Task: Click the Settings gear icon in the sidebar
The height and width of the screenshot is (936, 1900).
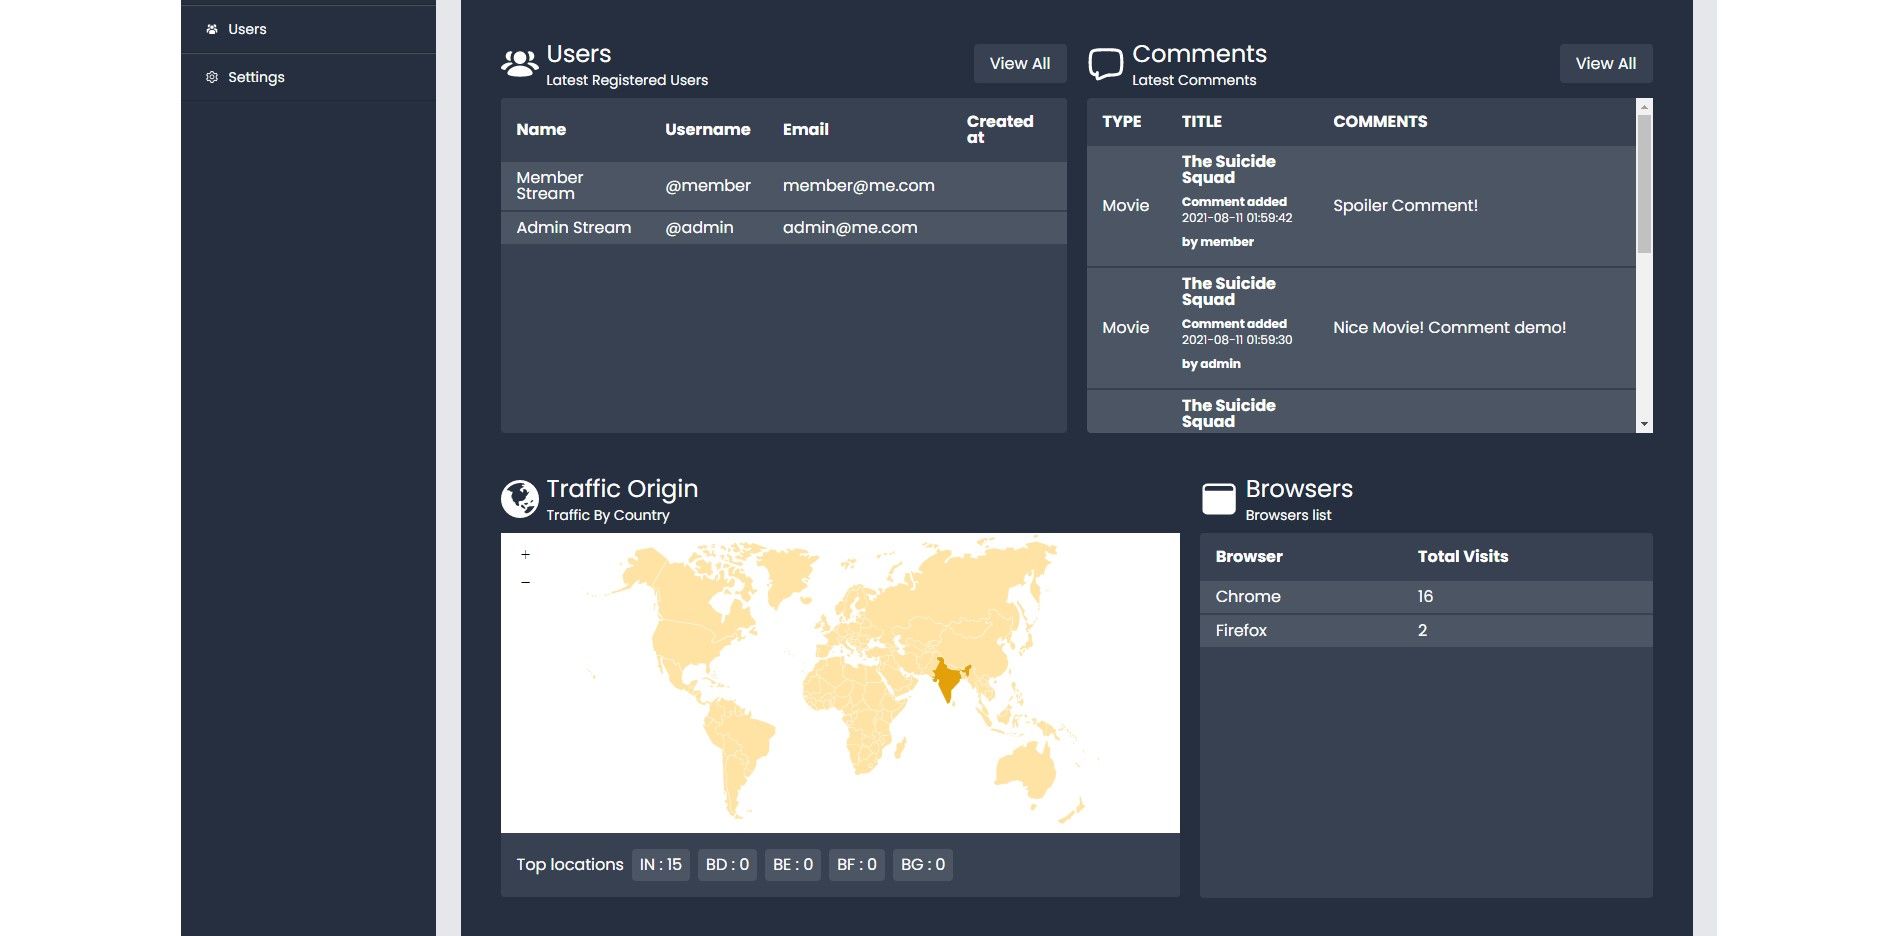Action: click(212, 77)
